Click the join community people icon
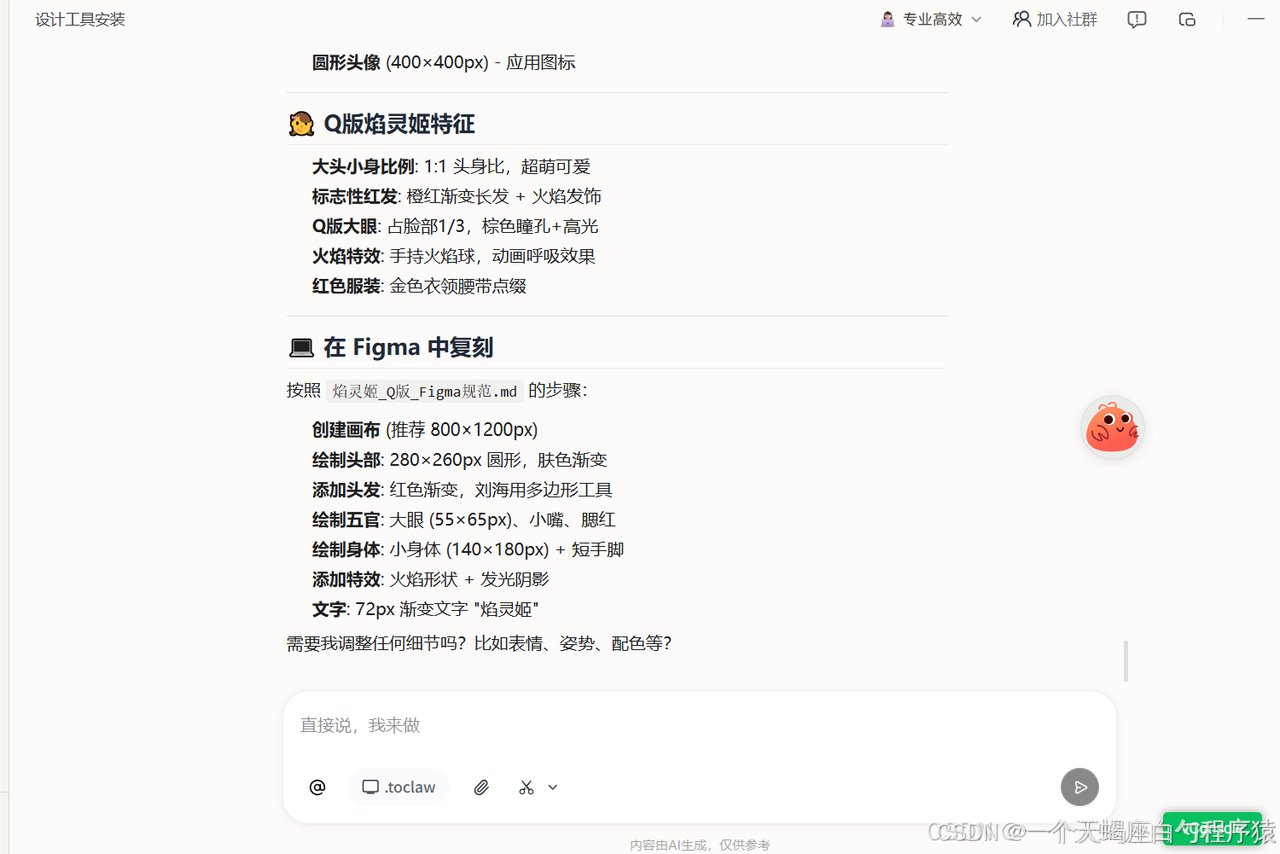The image size is (1280, 854). pyautogui.click(x=1021, y=19)
